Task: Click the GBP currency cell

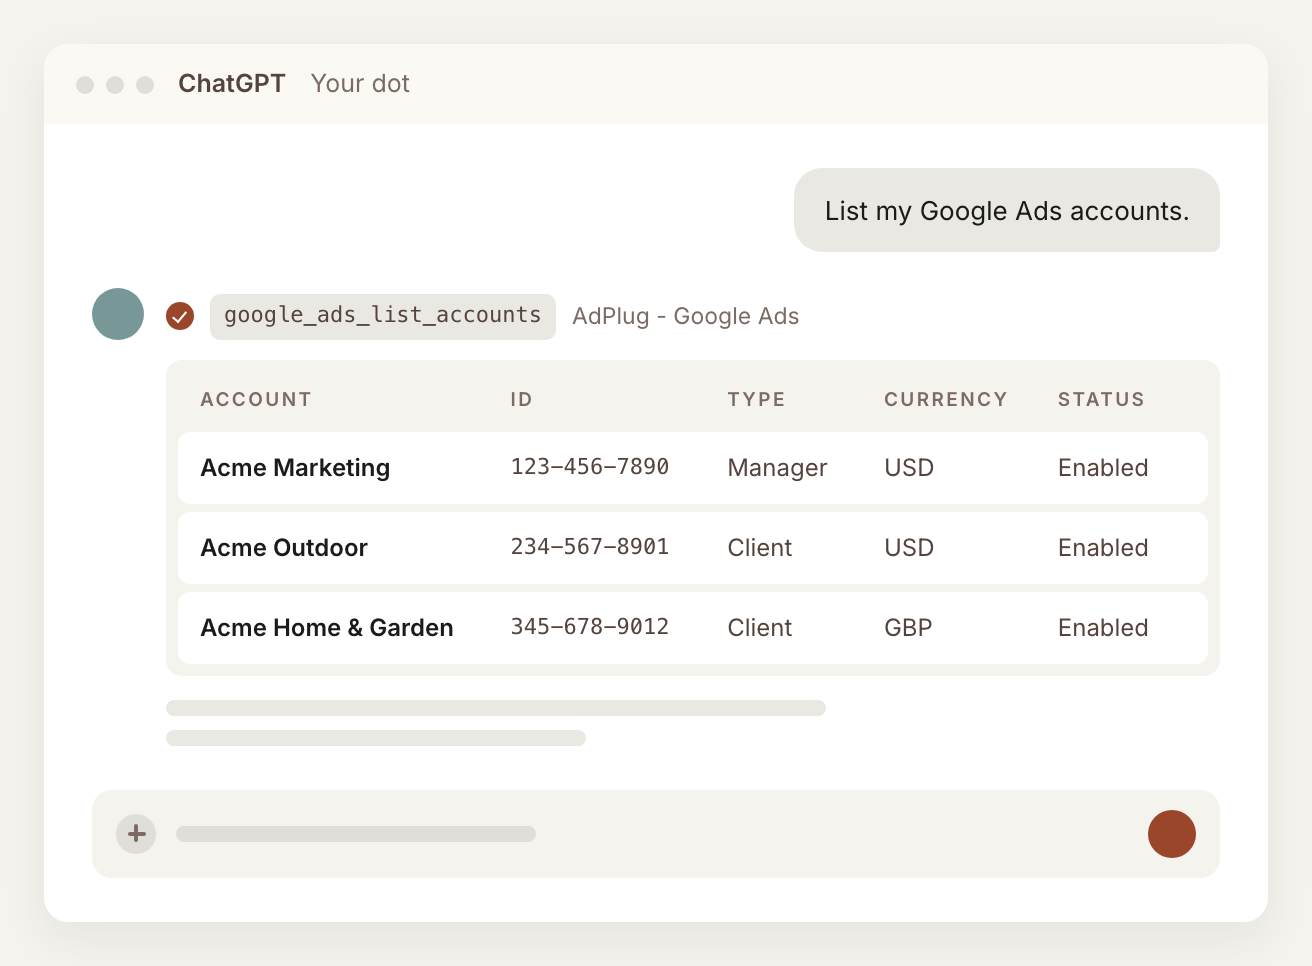Action: tap(908, 628)
